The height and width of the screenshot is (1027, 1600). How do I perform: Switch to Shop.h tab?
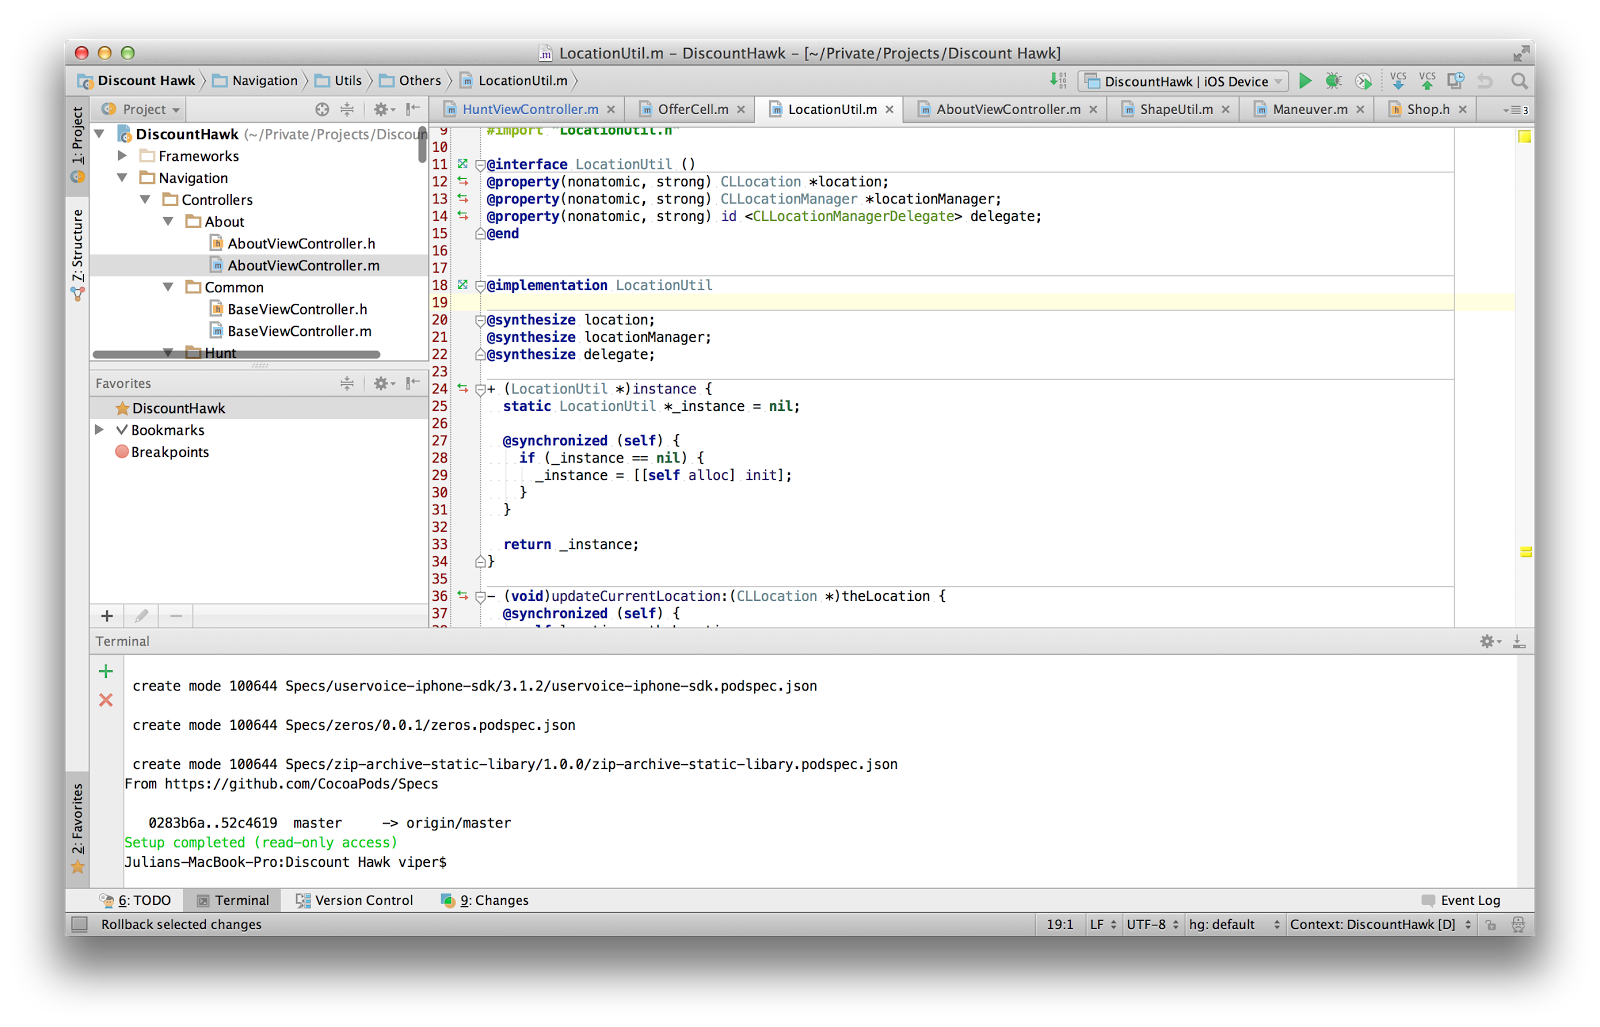tap(1428, 109)
